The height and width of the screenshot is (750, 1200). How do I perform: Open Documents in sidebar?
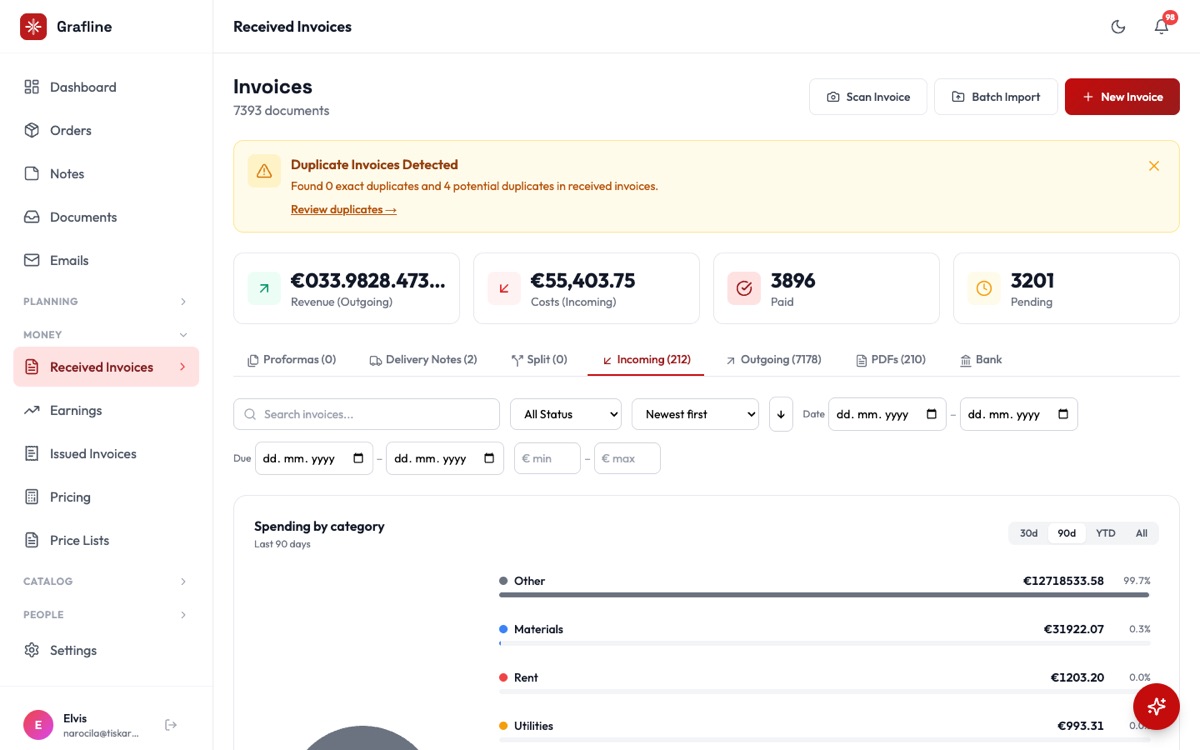pos(106,217)
